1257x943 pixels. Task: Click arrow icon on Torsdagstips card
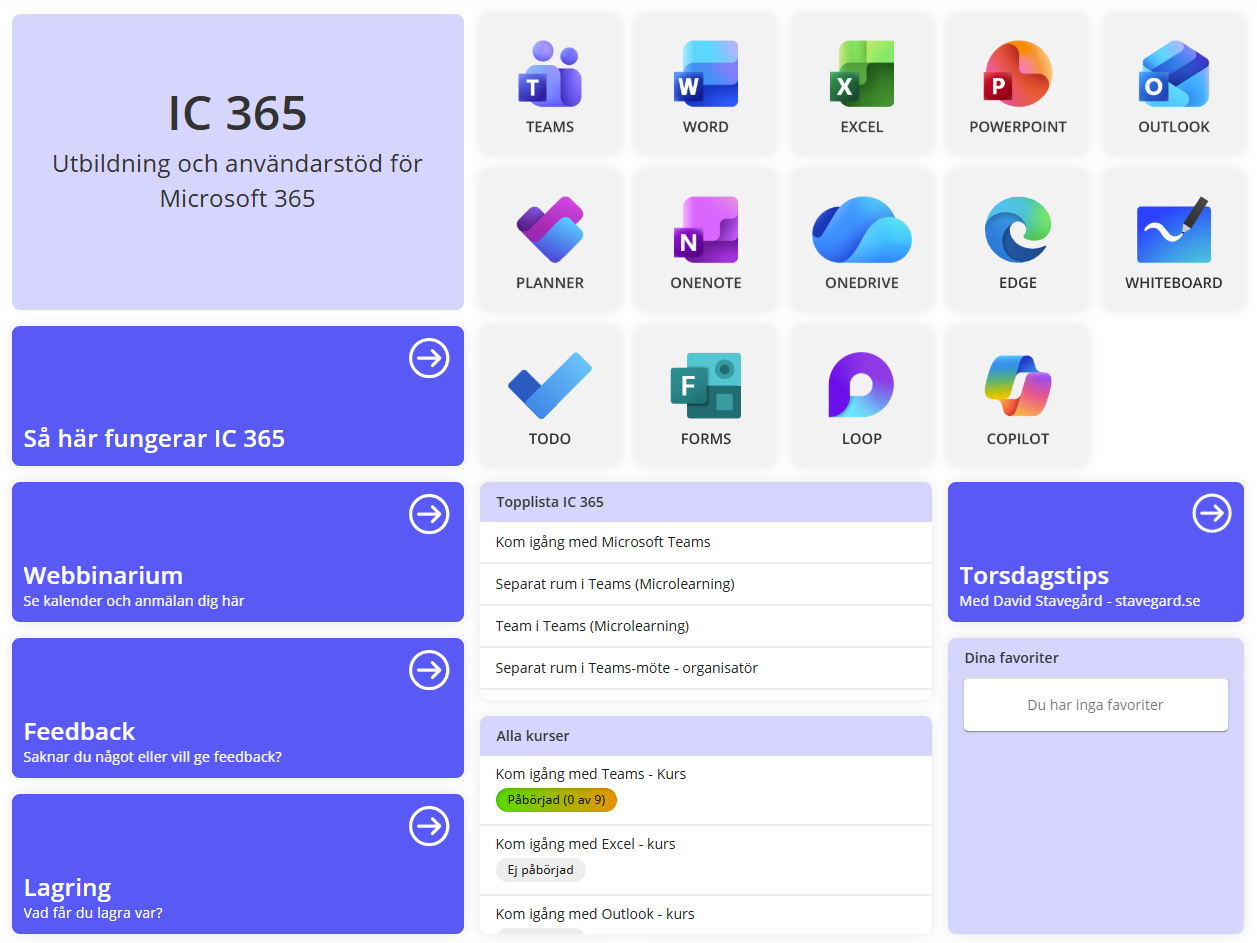1212,514
